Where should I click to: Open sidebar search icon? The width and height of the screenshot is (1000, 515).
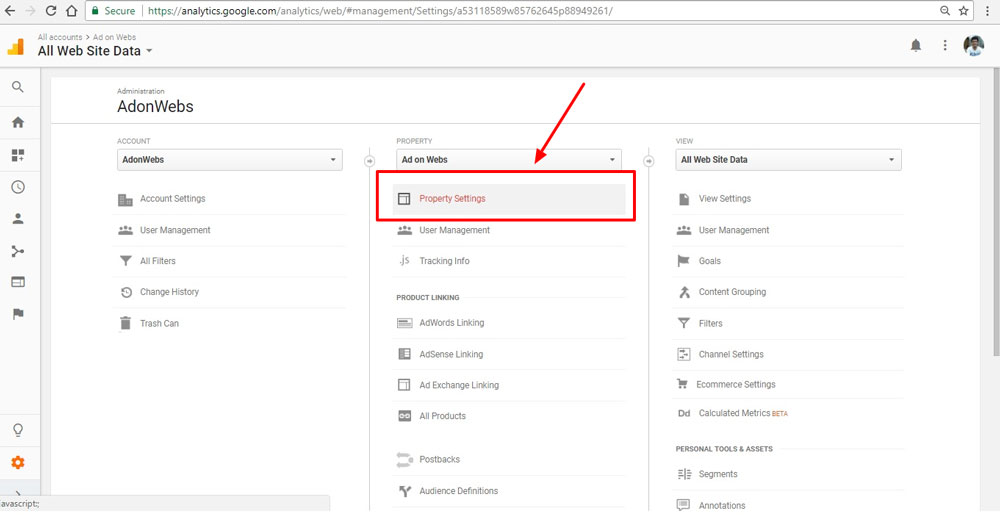18,86
